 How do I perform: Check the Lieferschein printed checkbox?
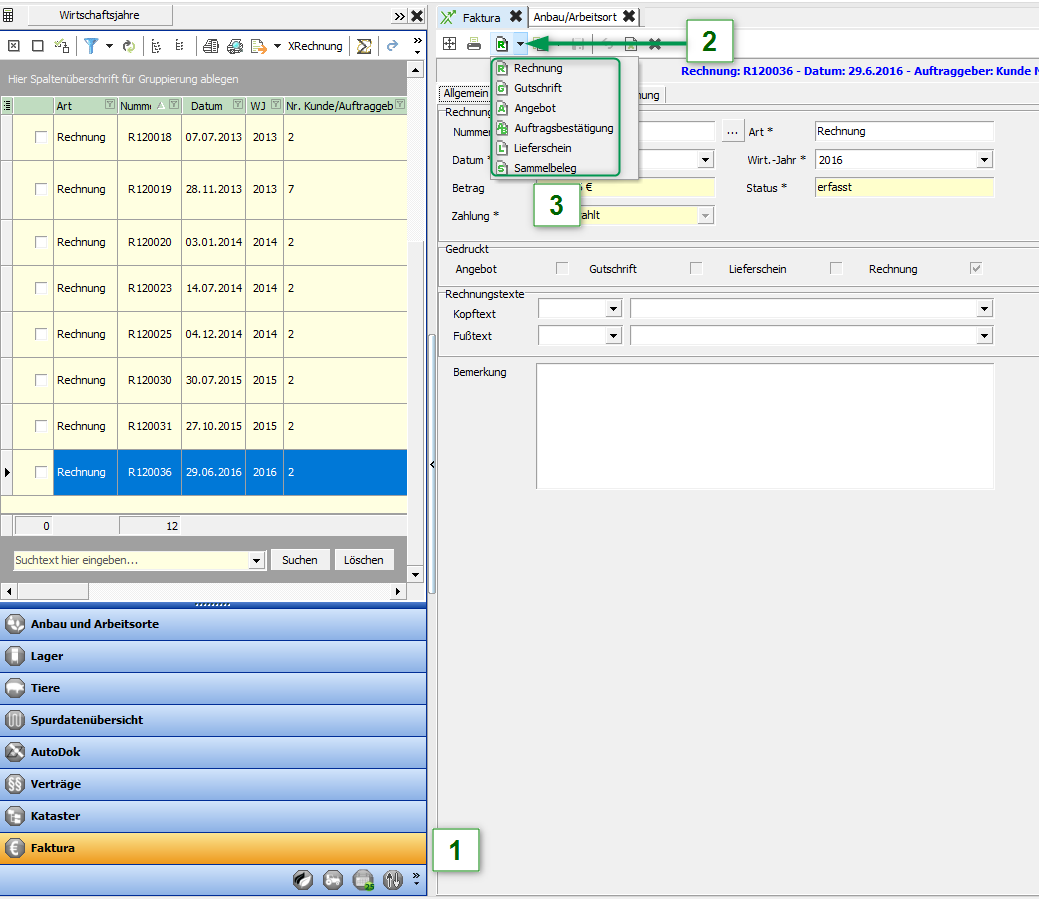(x=836, y=268)
